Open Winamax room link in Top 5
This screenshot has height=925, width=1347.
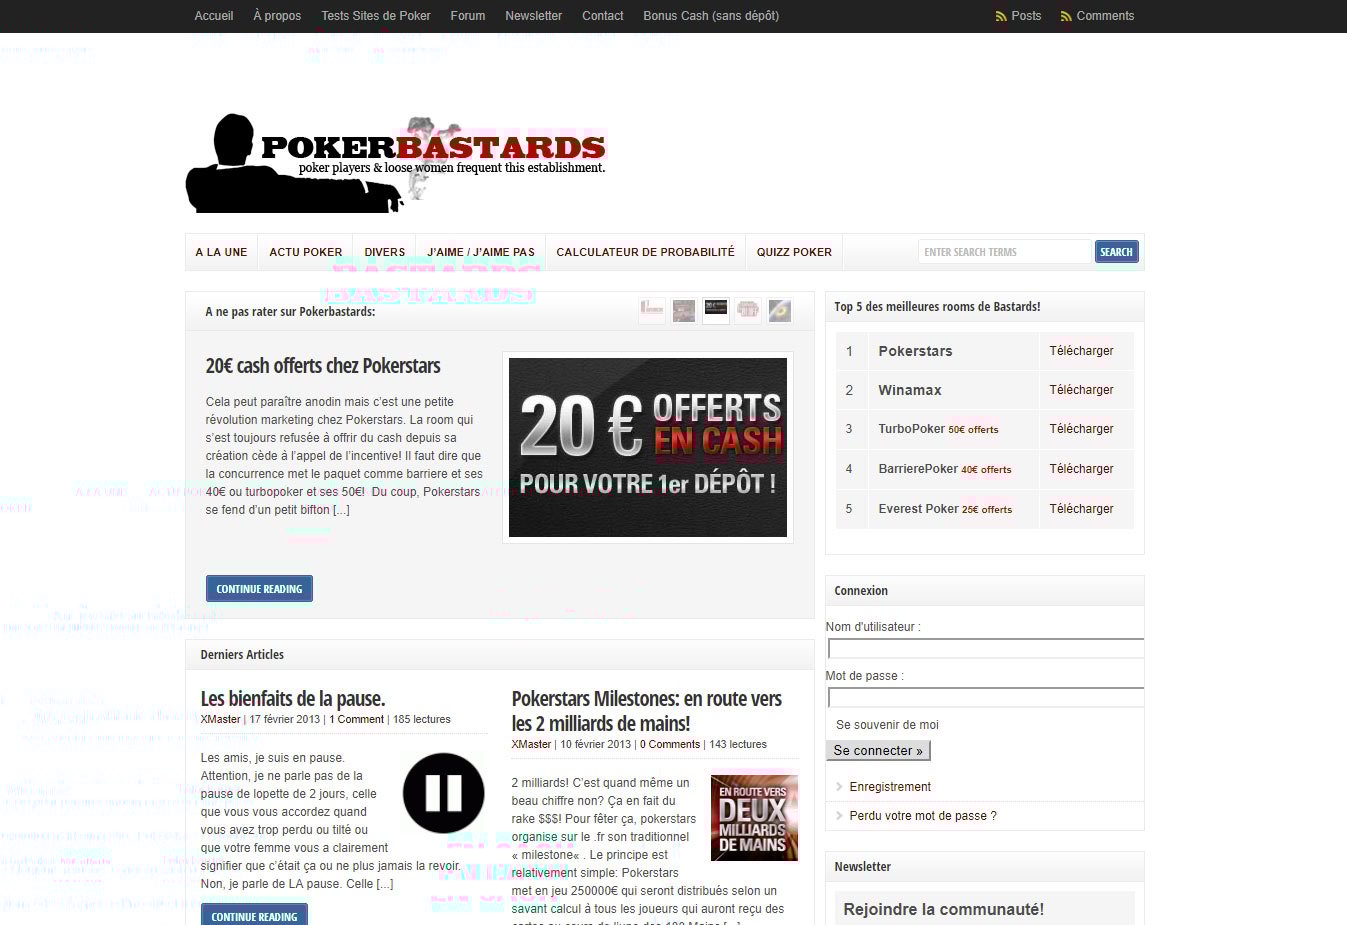point(910,390)
